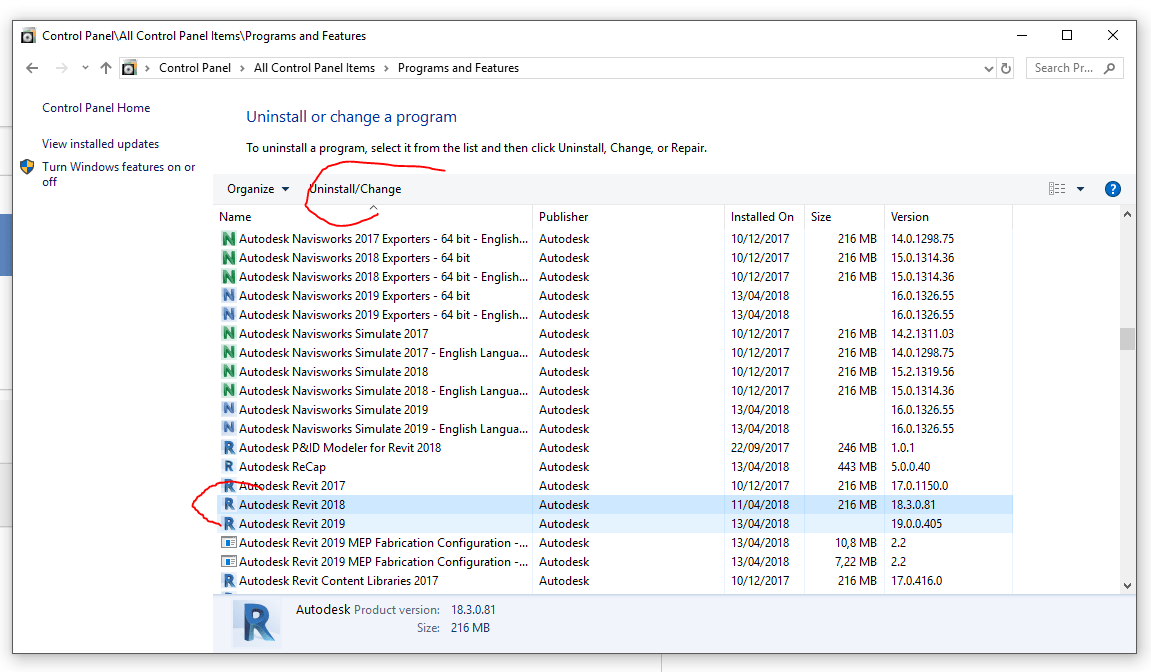
Task: Select Navisworks Simulate 2018 - English Language row
Action: coord(615,391)
